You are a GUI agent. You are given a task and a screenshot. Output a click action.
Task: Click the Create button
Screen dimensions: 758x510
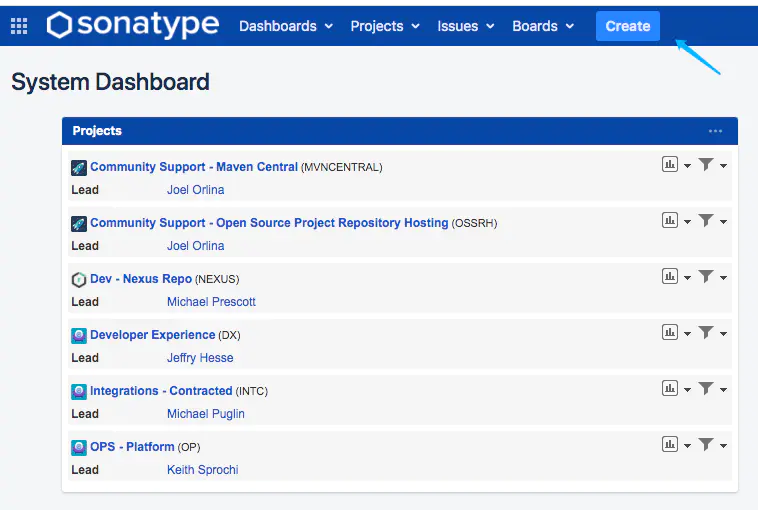tap(627, 26)
